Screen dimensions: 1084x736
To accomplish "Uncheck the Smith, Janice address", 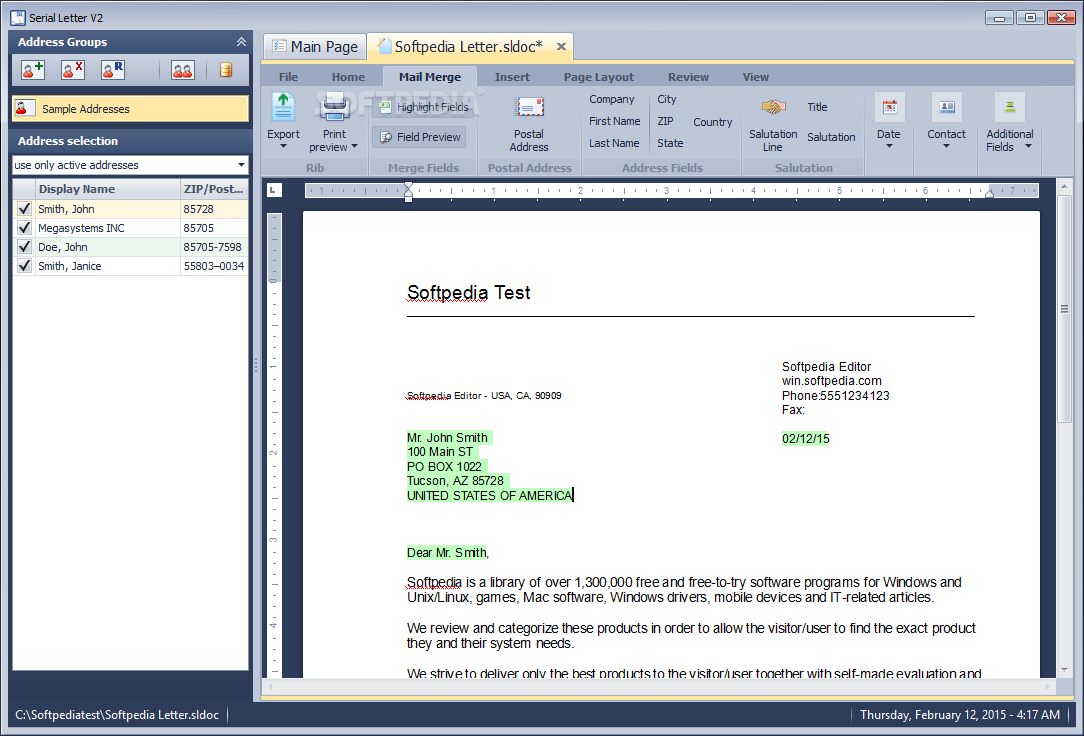I will click(x=25, y=265).
